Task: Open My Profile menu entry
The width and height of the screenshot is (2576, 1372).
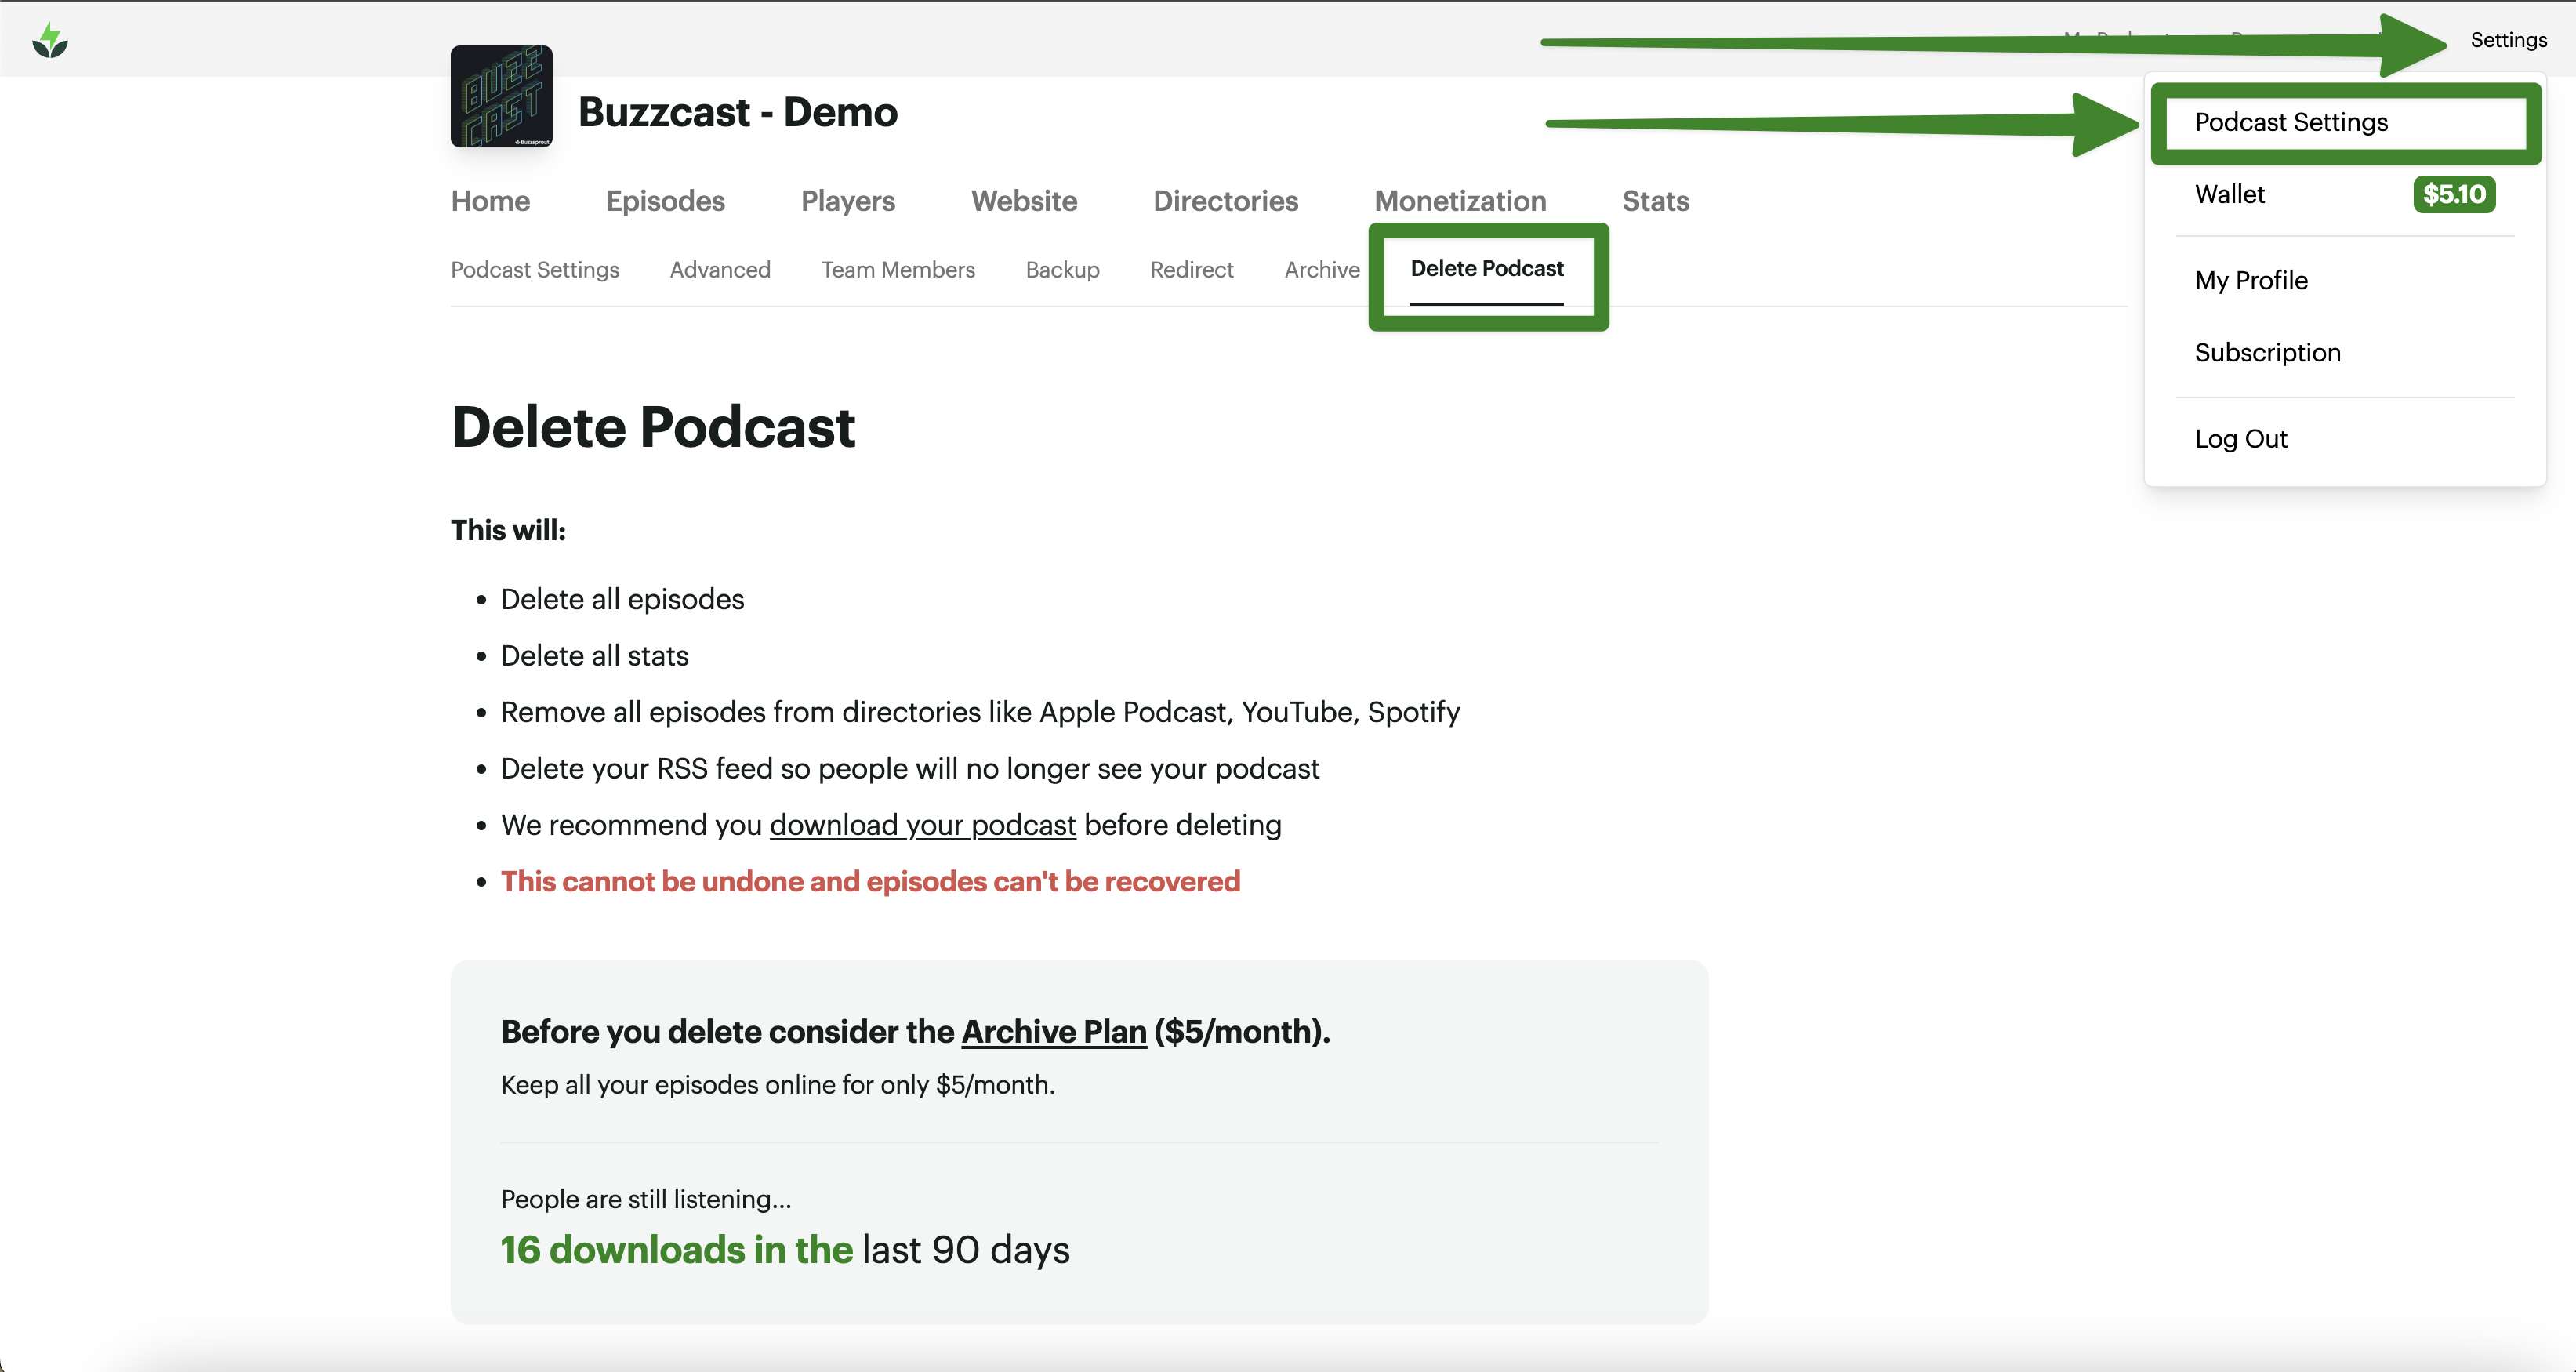Action: tap(2251, 280)
